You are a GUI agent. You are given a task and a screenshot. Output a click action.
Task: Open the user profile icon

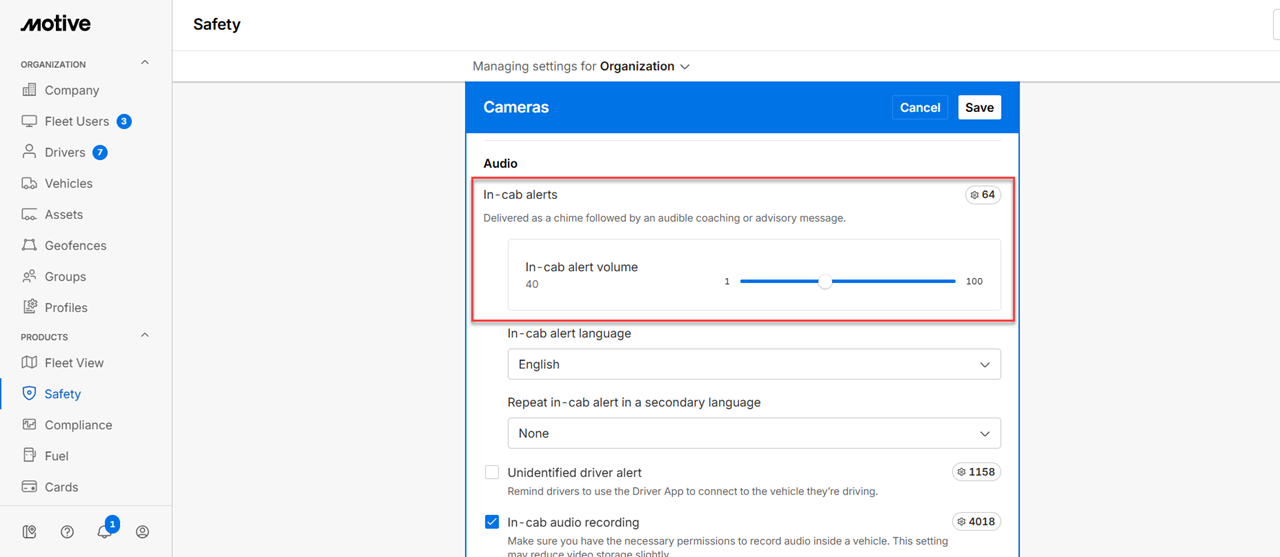point(142,532)
